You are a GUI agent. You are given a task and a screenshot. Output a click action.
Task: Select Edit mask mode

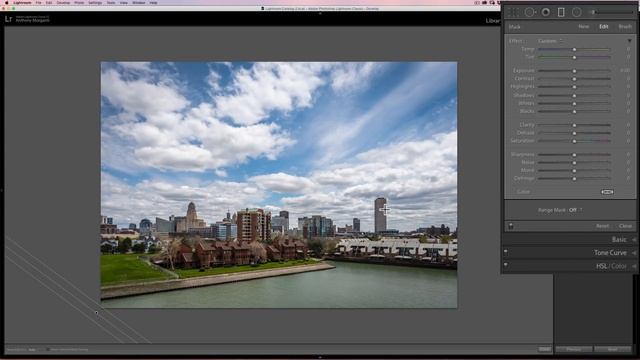tap(604, 27)
